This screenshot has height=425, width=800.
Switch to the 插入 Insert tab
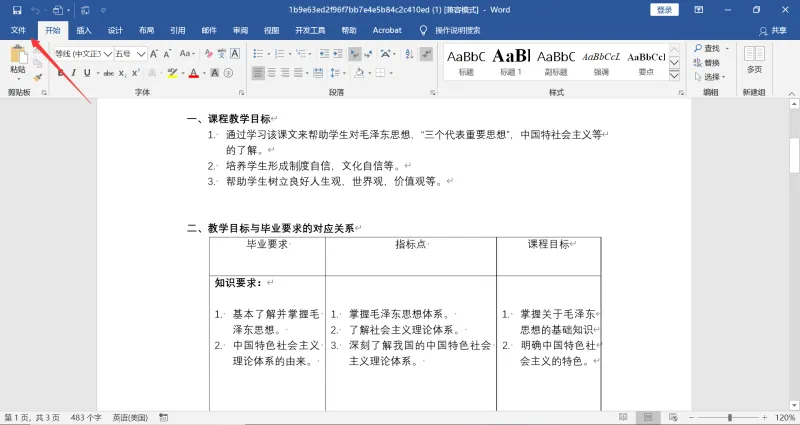[x=84, y=30]
